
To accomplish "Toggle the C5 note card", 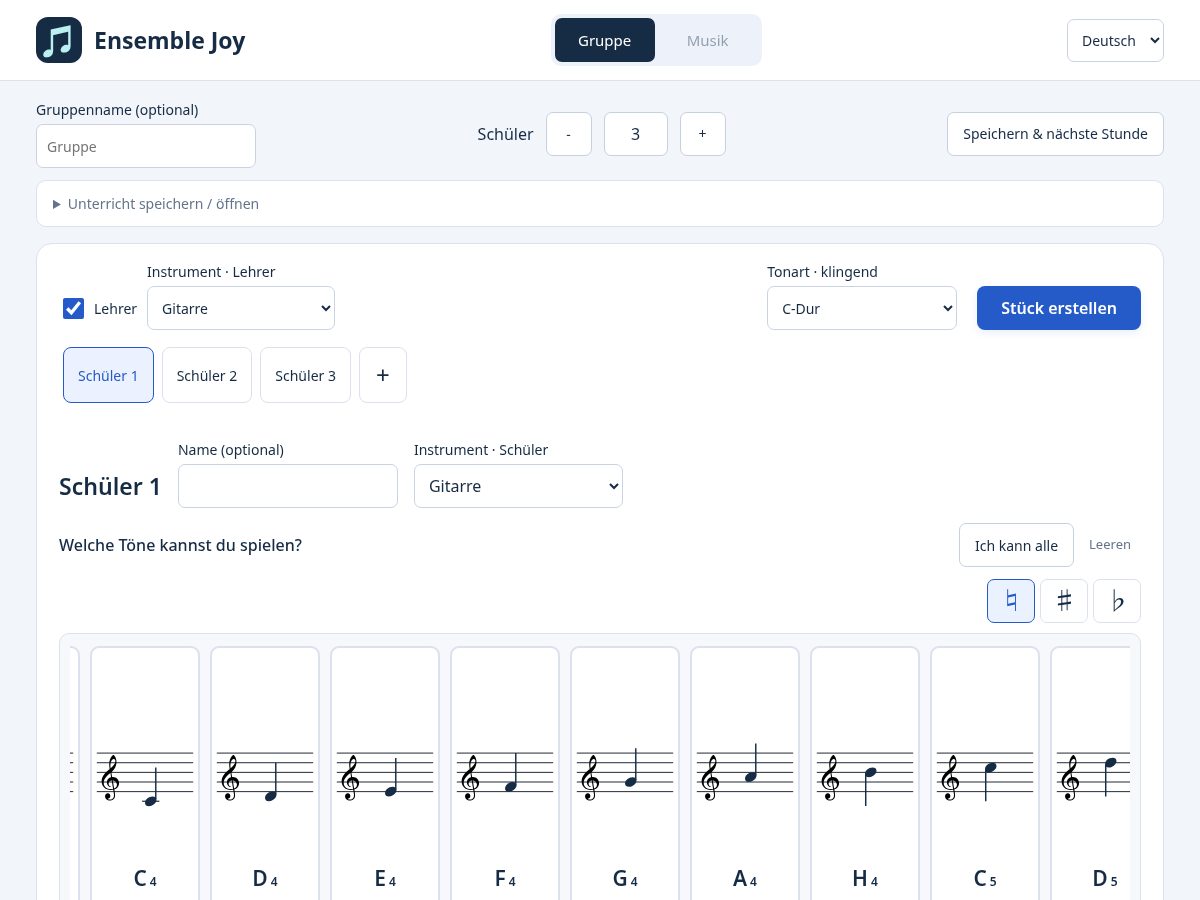I will point(985,773).
